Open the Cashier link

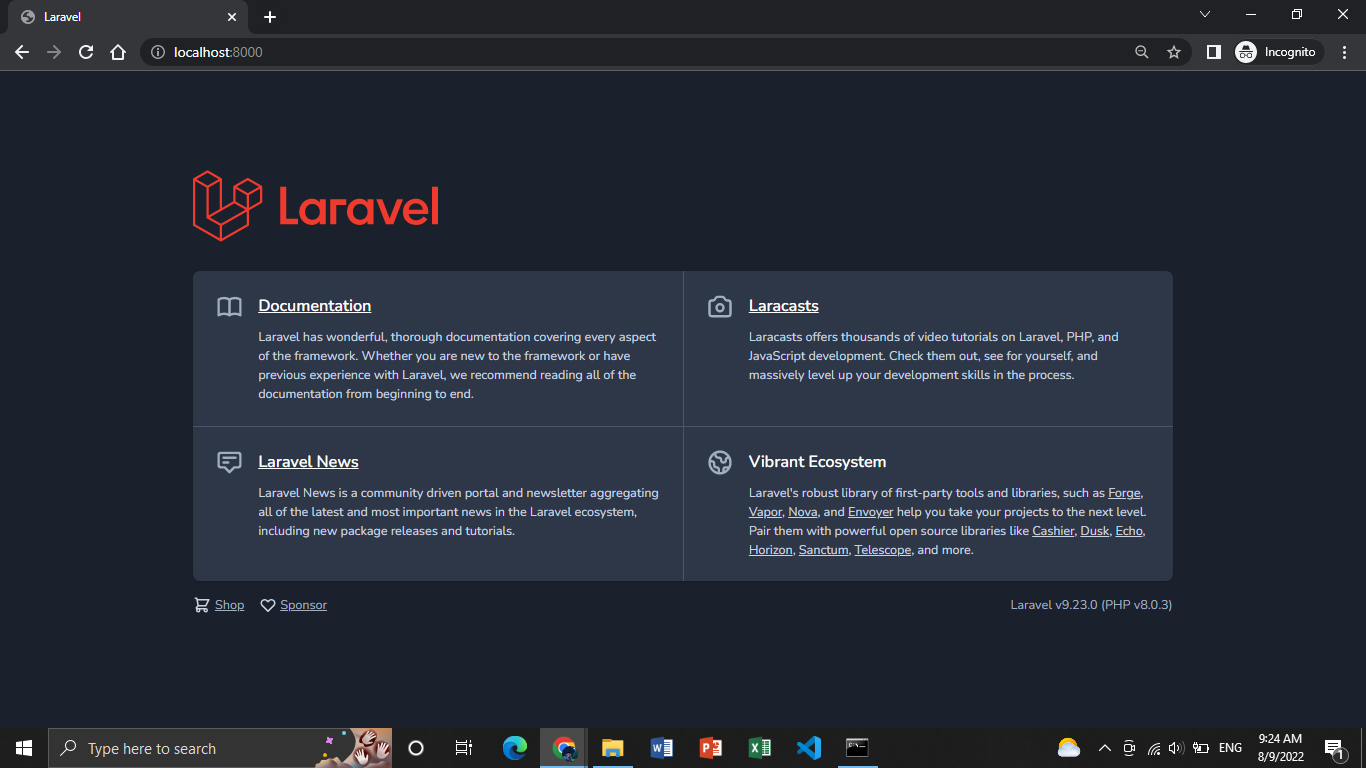(1053, 531)
